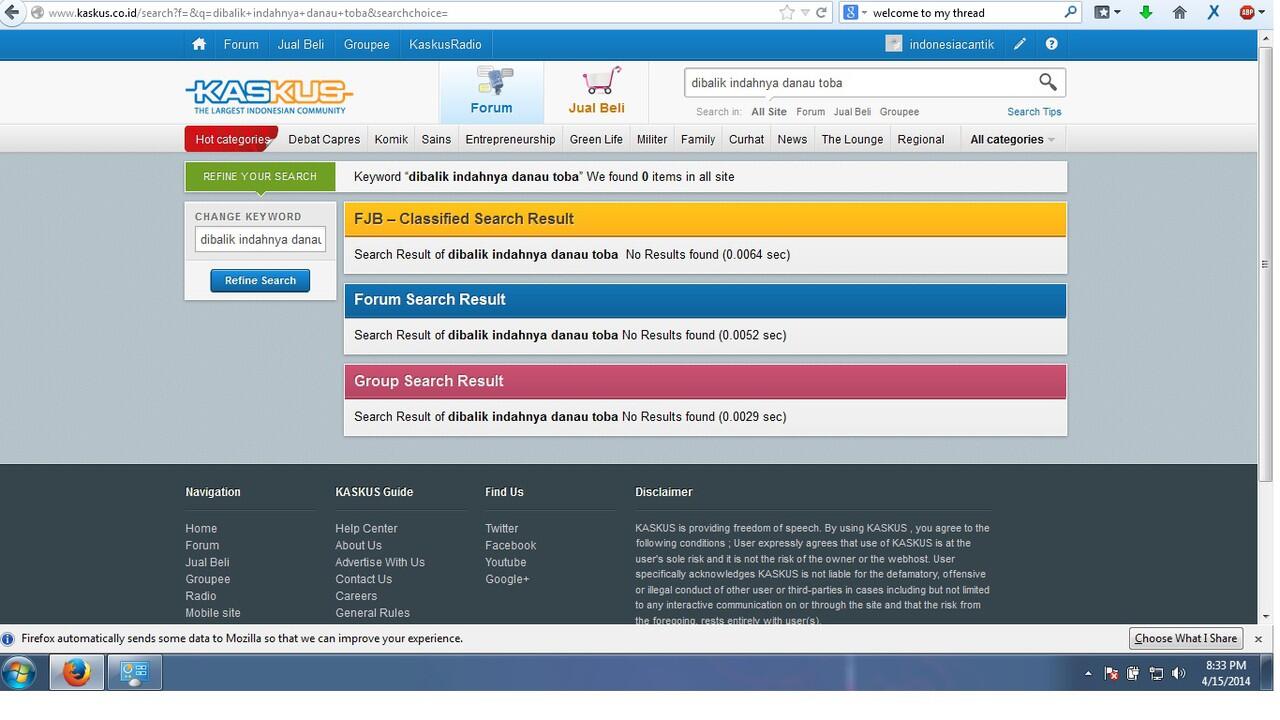Focus the main Kaskus search field
Screen dimensions: 1280x720
pos(860,83)
